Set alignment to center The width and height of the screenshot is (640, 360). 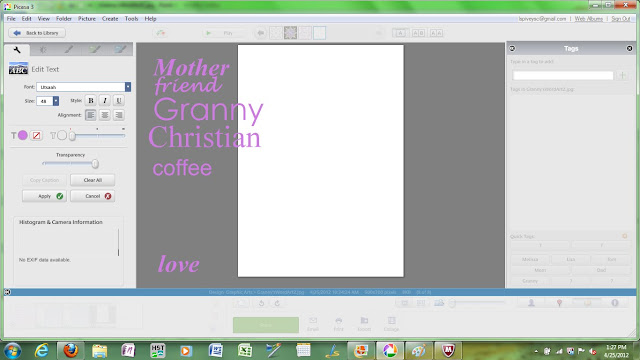point(105,115)
